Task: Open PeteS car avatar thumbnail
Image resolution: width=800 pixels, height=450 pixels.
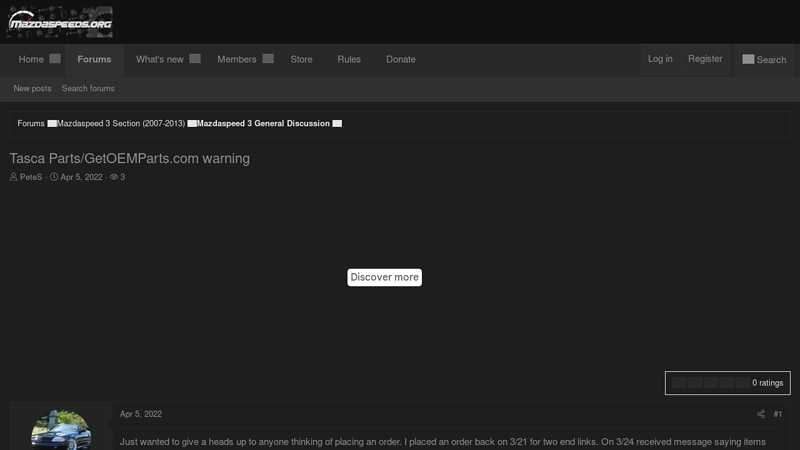Action: pos(61,430)
